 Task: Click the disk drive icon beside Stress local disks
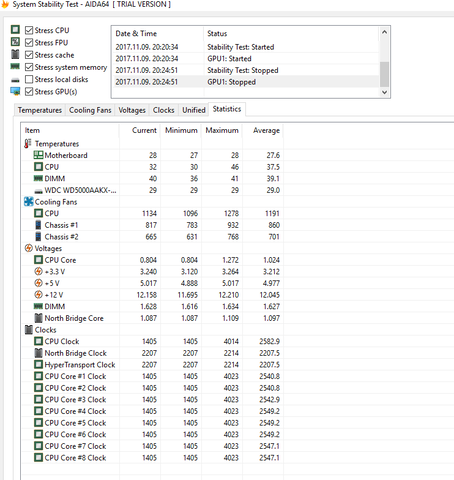pos(15,80)
